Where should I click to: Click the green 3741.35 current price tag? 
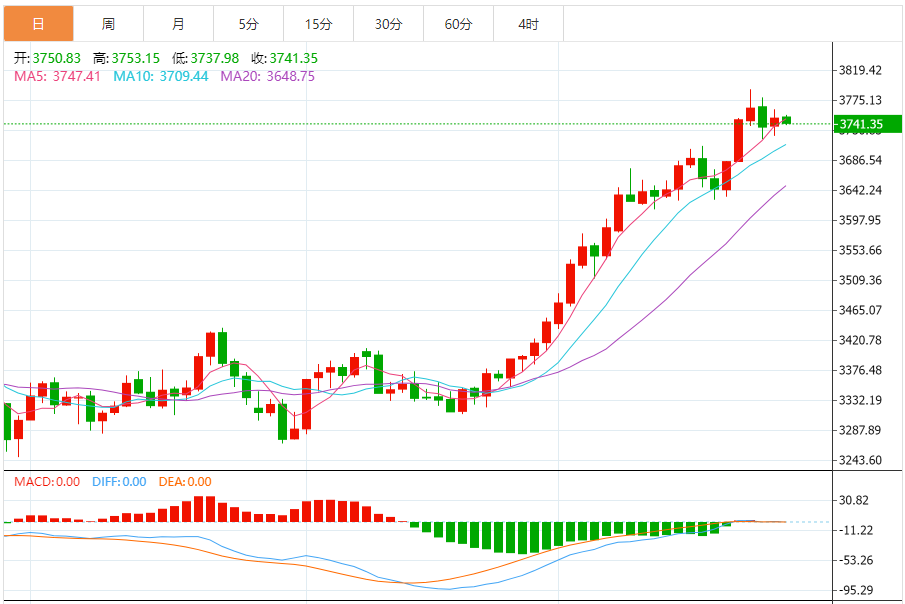coord(860,125)
